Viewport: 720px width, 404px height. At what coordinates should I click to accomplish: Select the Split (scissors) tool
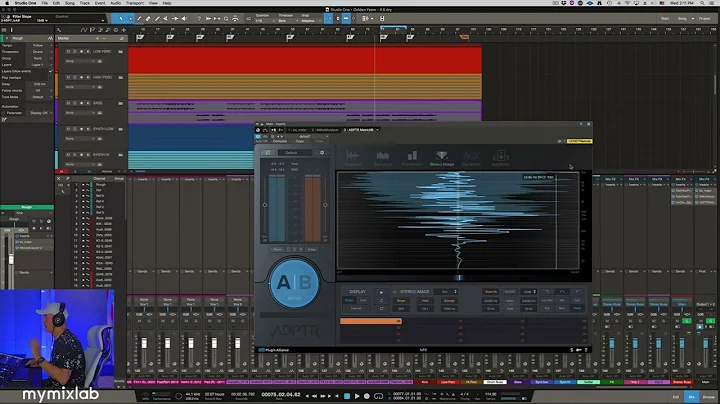click(139, 19)
